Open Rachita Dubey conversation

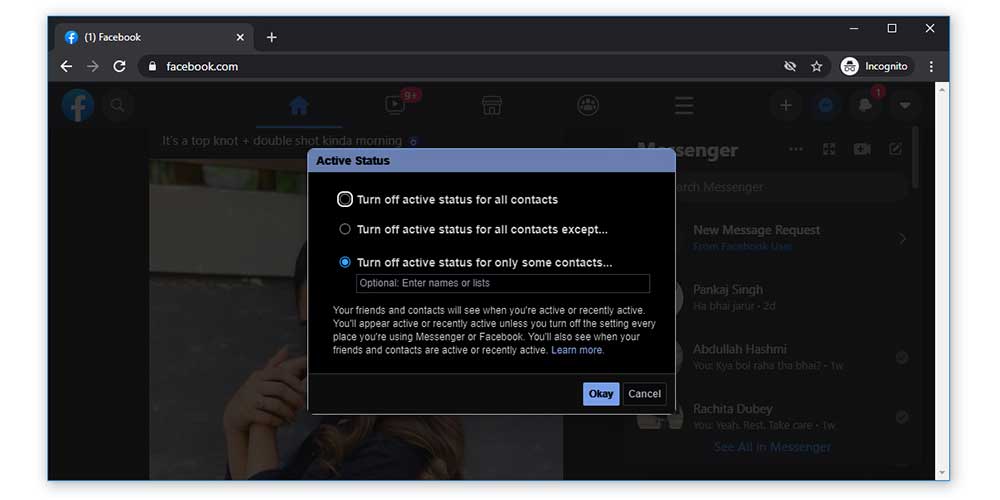point(773,416)
